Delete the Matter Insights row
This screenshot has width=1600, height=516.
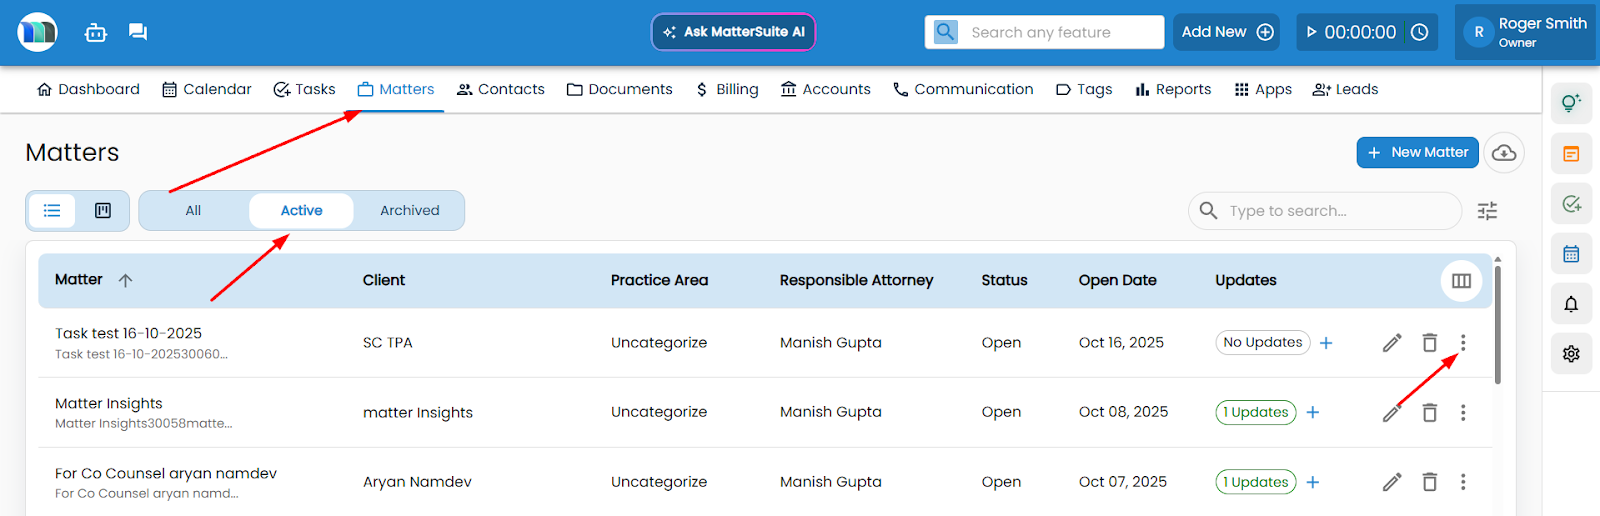tap(1429, 413)
